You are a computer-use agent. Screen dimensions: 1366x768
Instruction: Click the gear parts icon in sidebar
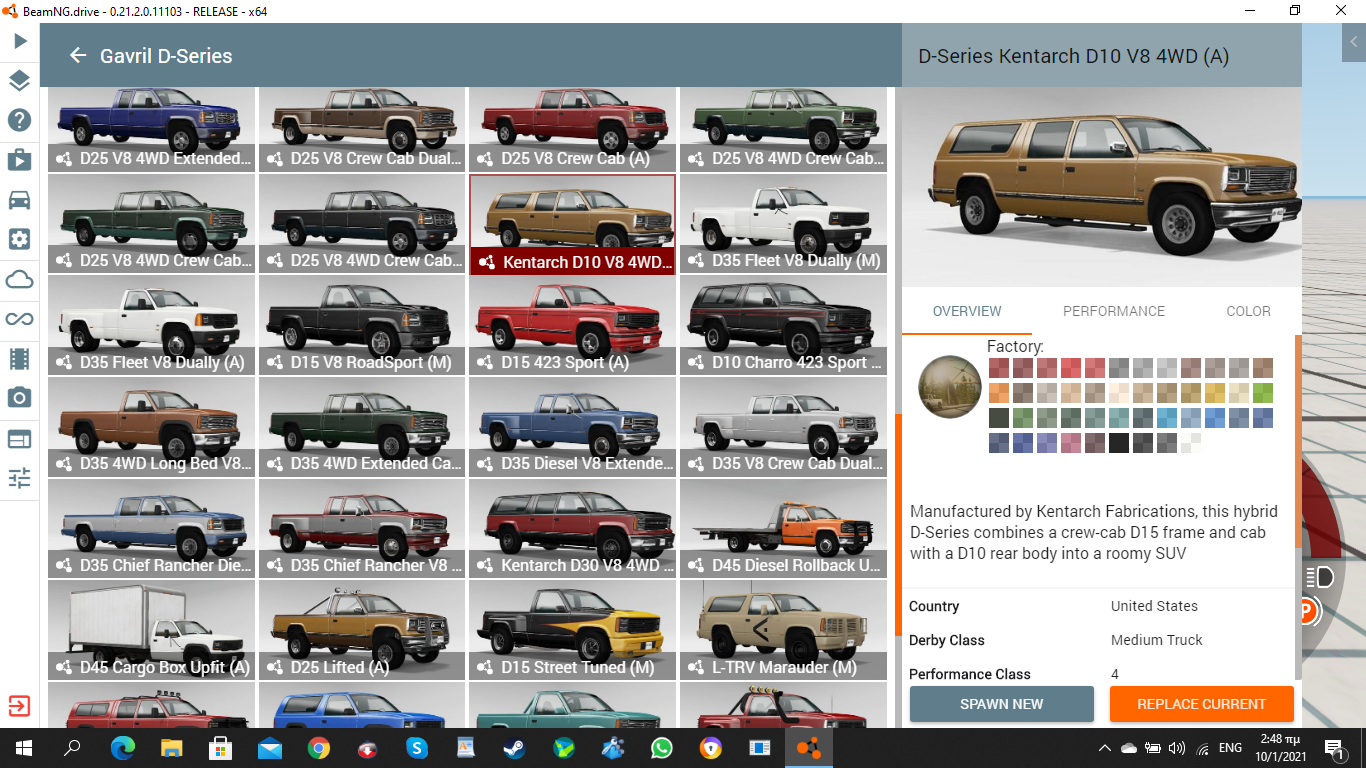coord(20,239)
